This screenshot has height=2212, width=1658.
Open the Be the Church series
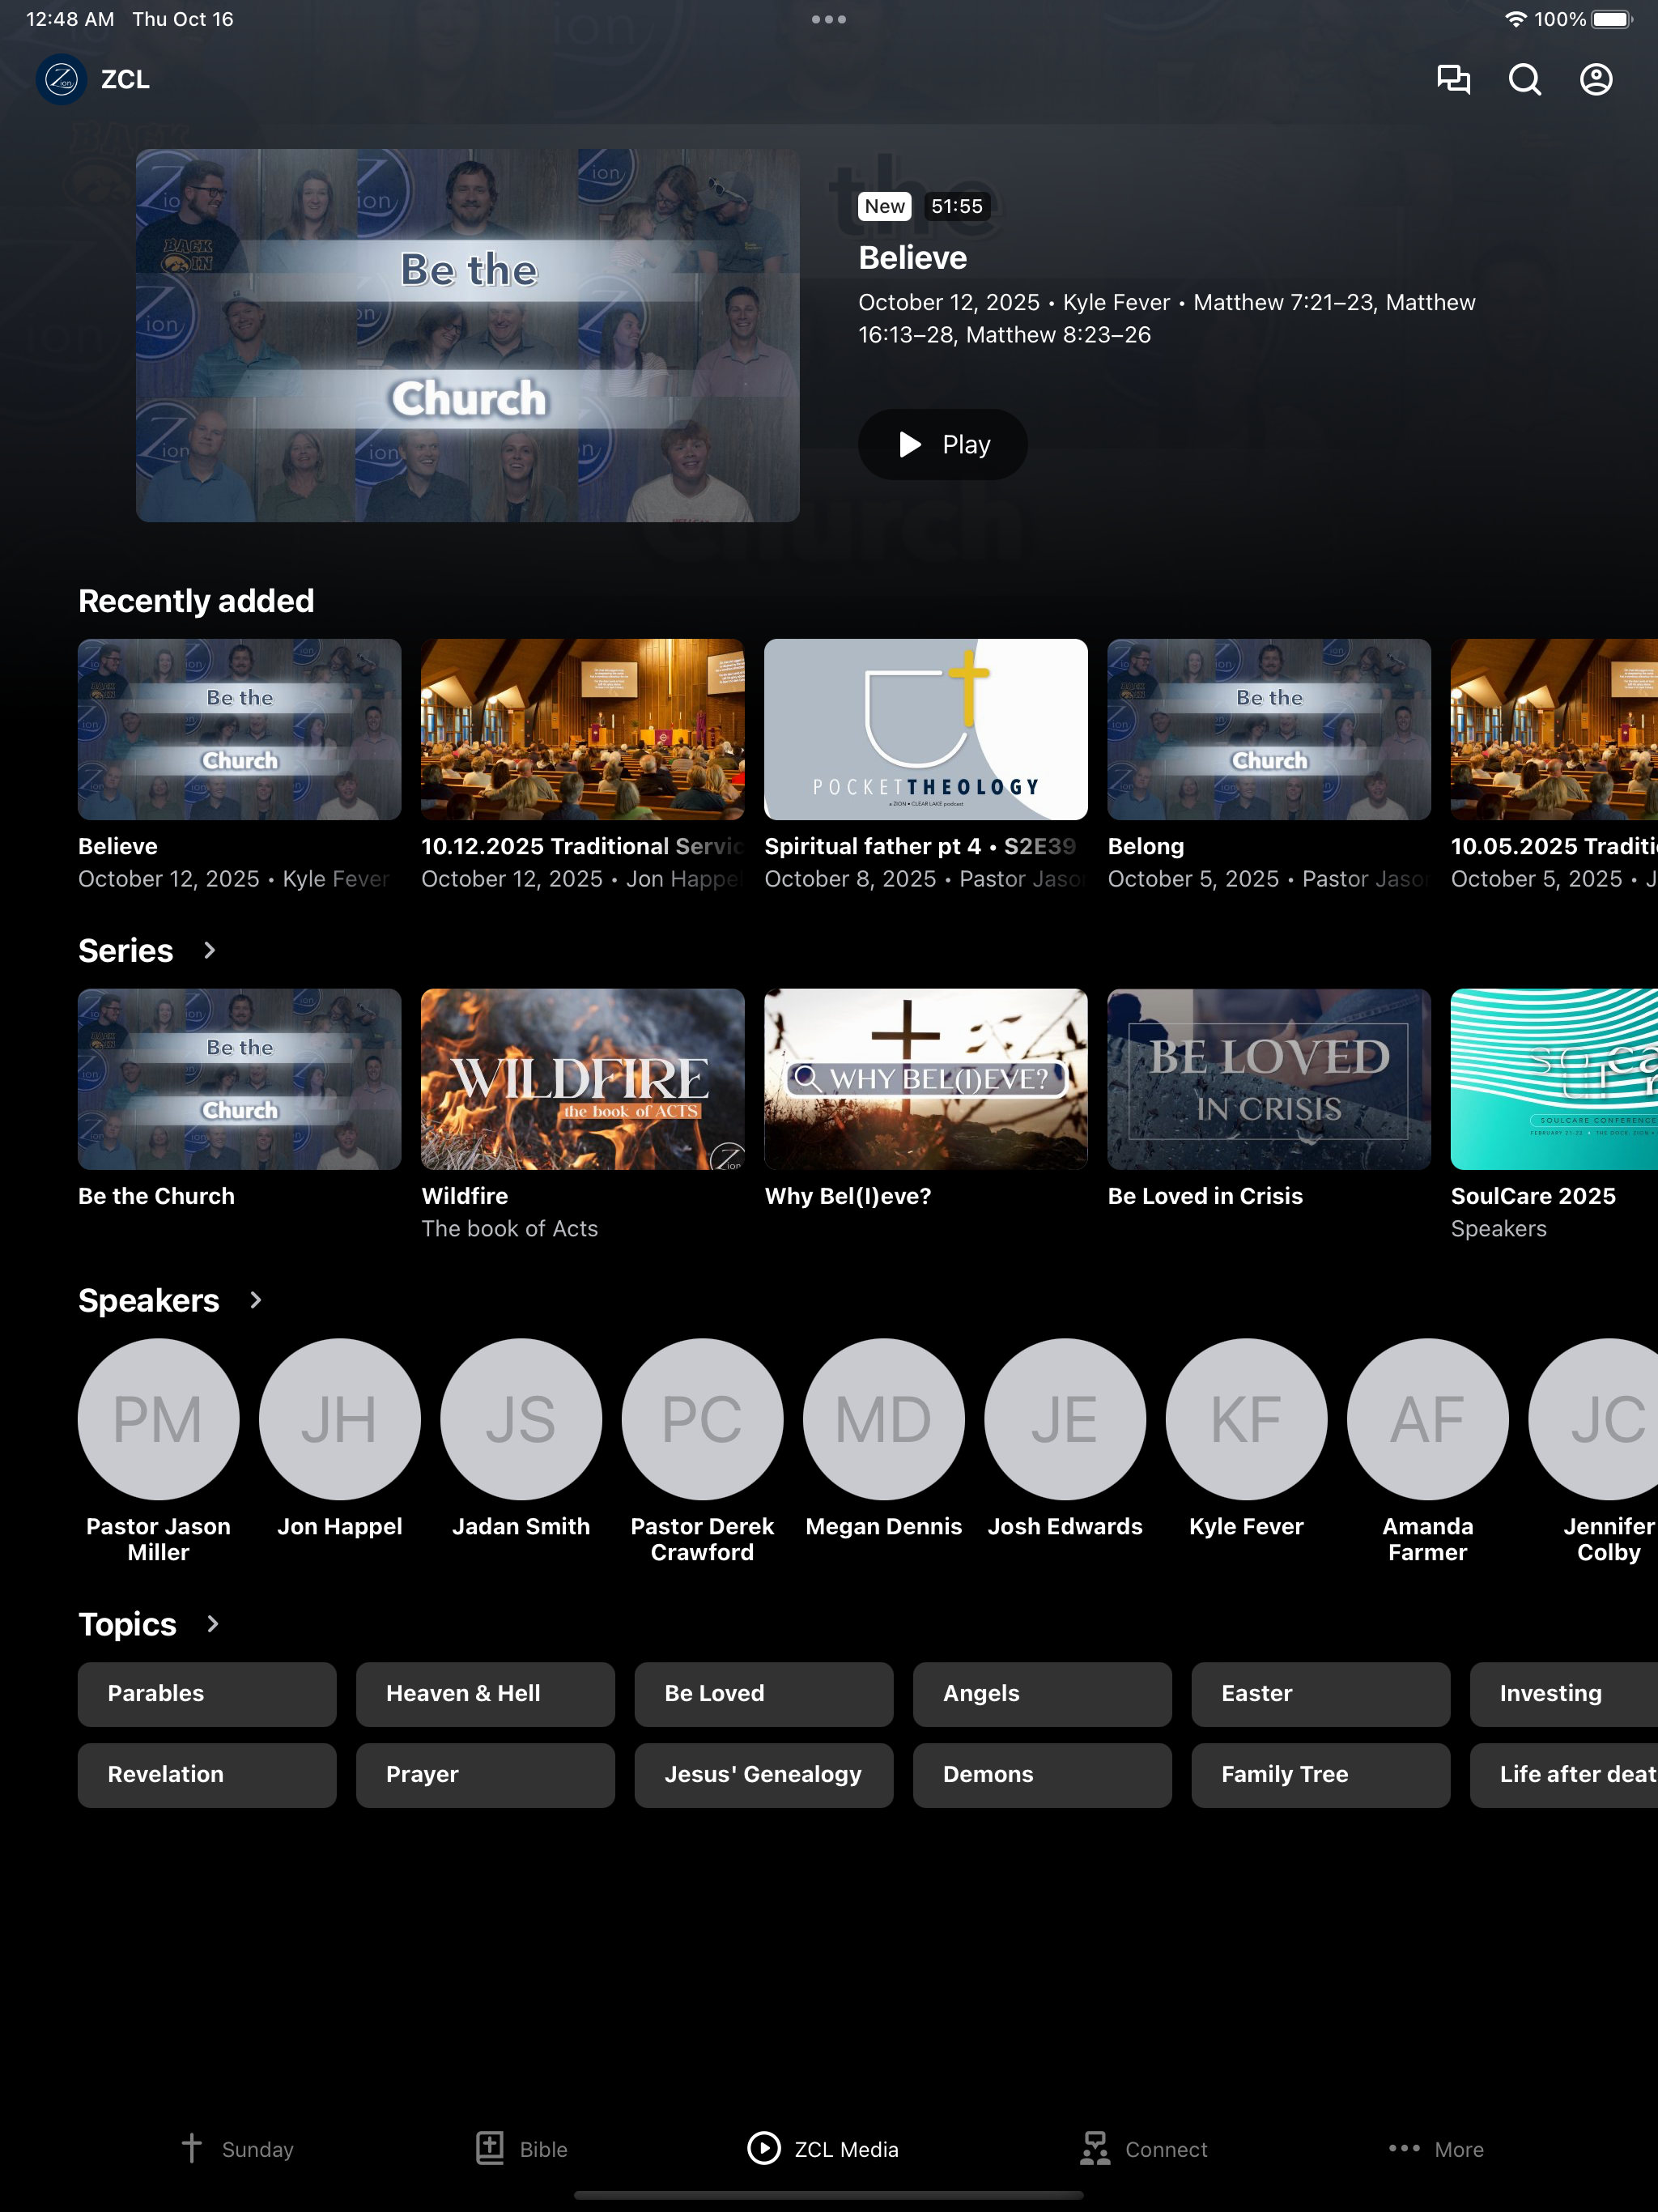pyautogui.click(x=240, y=1099)
